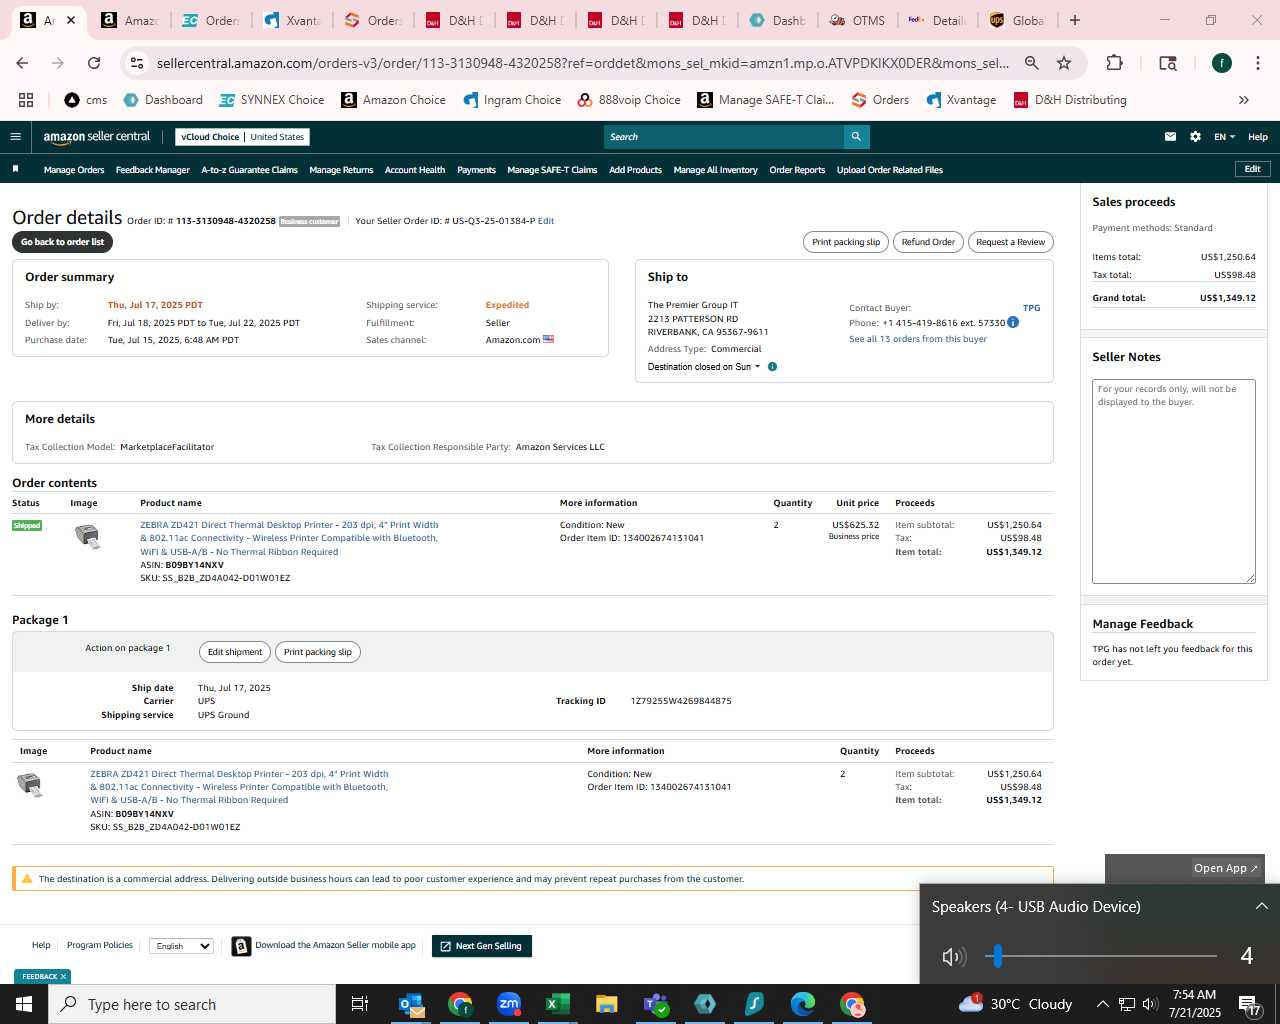Open the See all 13 orders from this buyer link
This screenshot has width=1280, height=1024.
918,339
